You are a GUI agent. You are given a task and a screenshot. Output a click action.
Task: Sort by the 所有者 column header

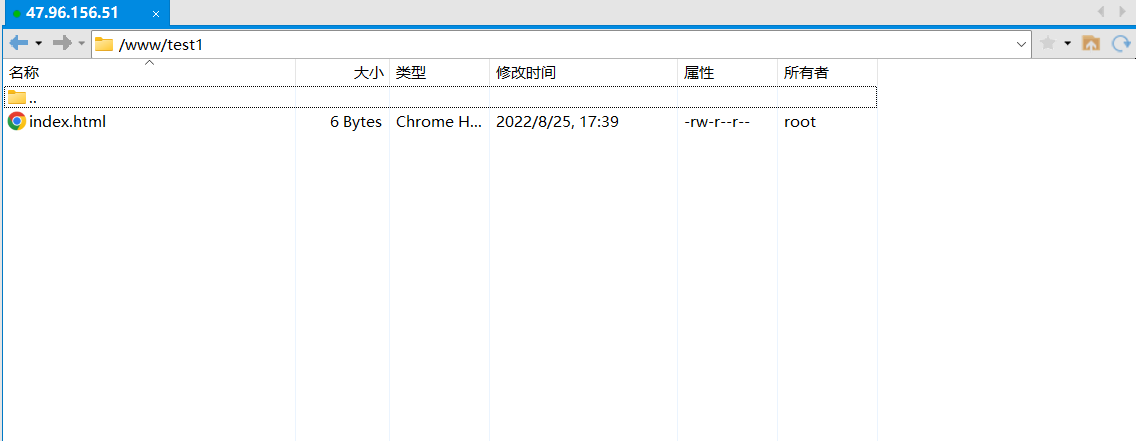click(x=827, y=72)
